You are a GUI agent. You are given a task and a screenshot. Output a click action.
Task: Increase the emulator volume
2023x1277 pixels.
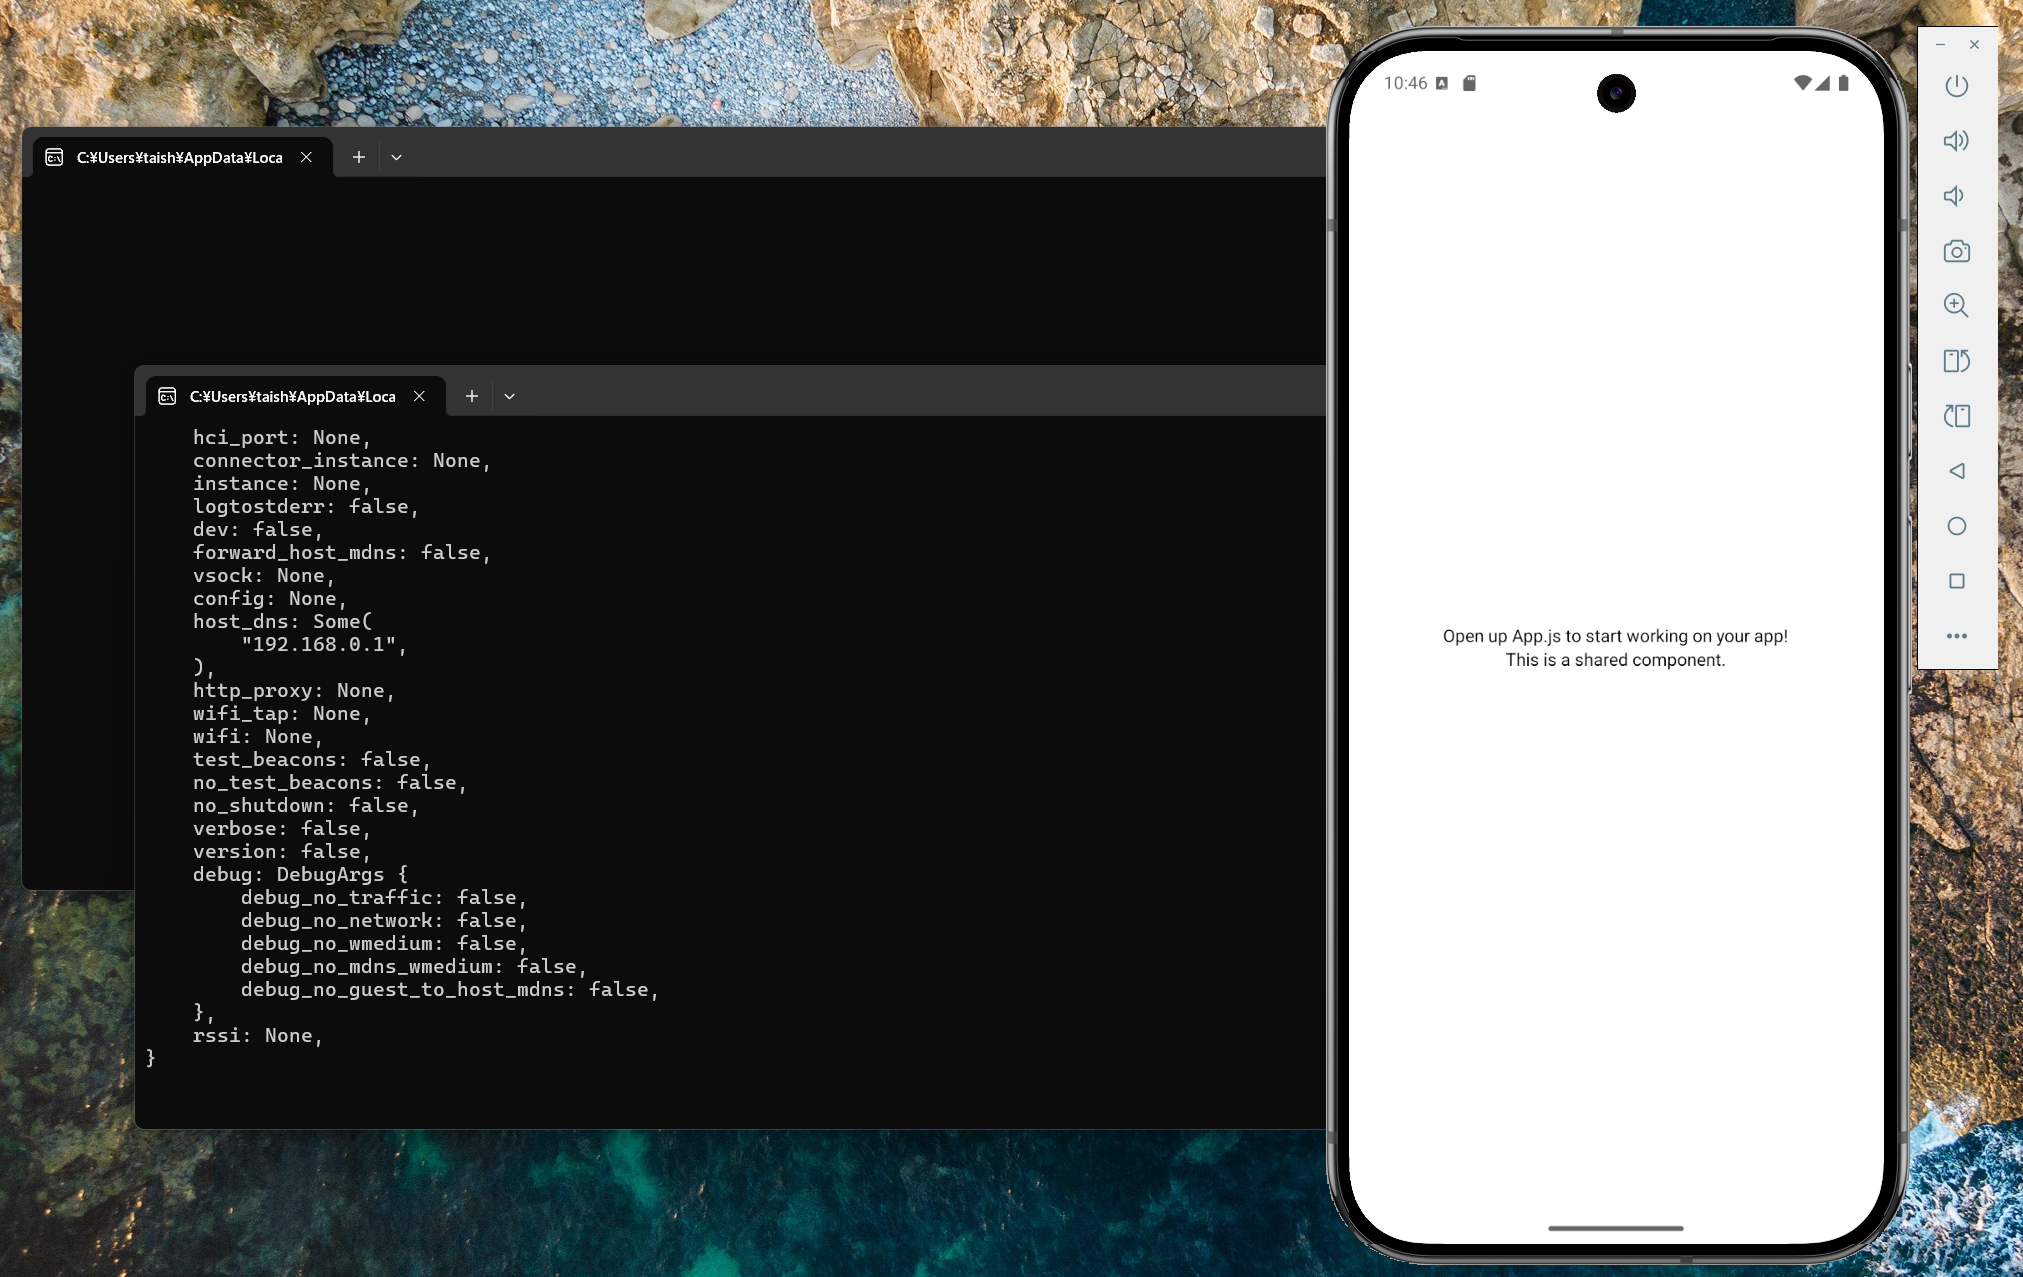click(1957, 140)
